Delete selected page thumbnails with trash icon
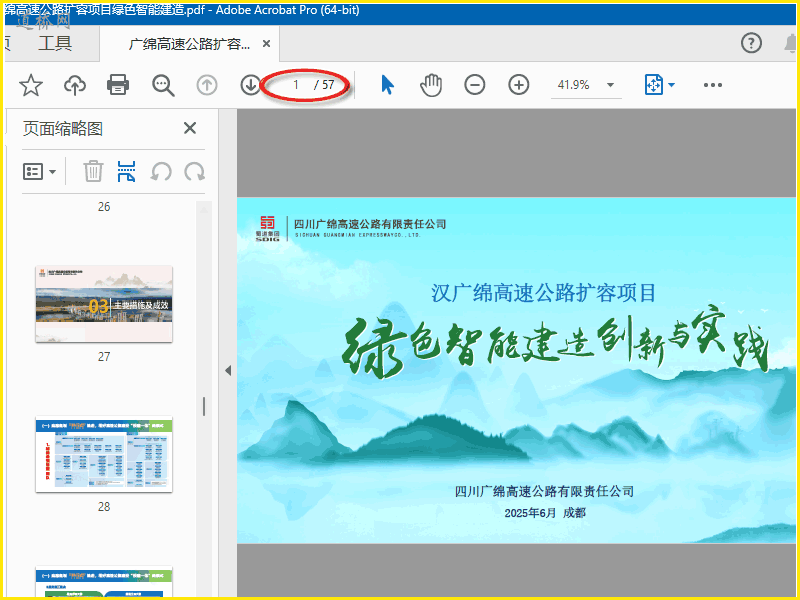 [x=93, y=171]
